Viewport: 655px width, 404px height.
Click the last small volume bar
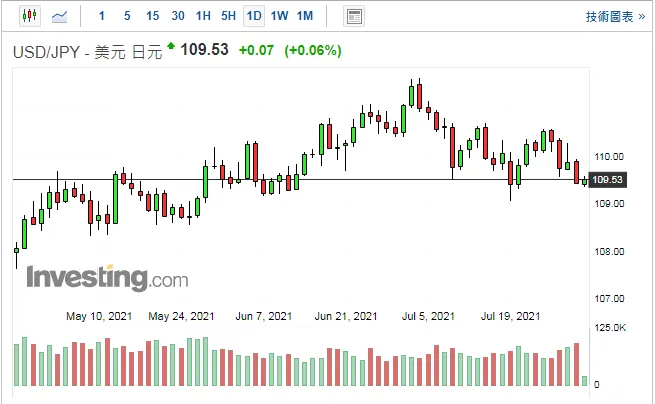(x=584, y=381)
